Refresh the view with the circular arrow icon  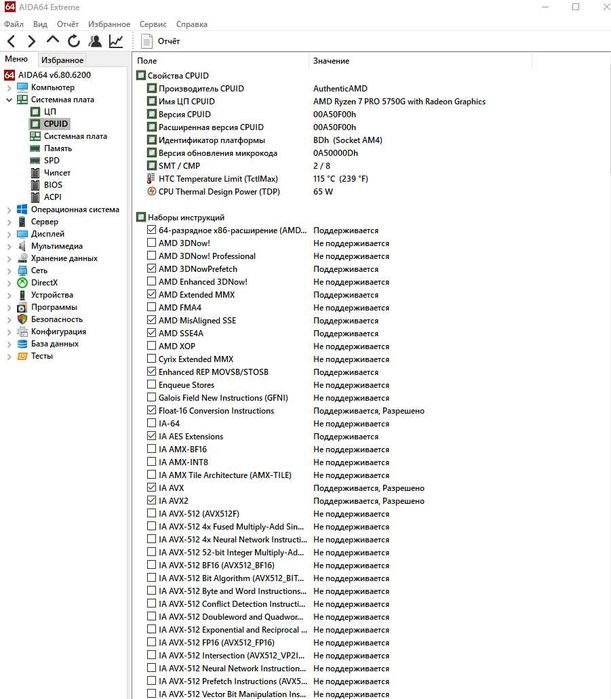coord(74,41)
